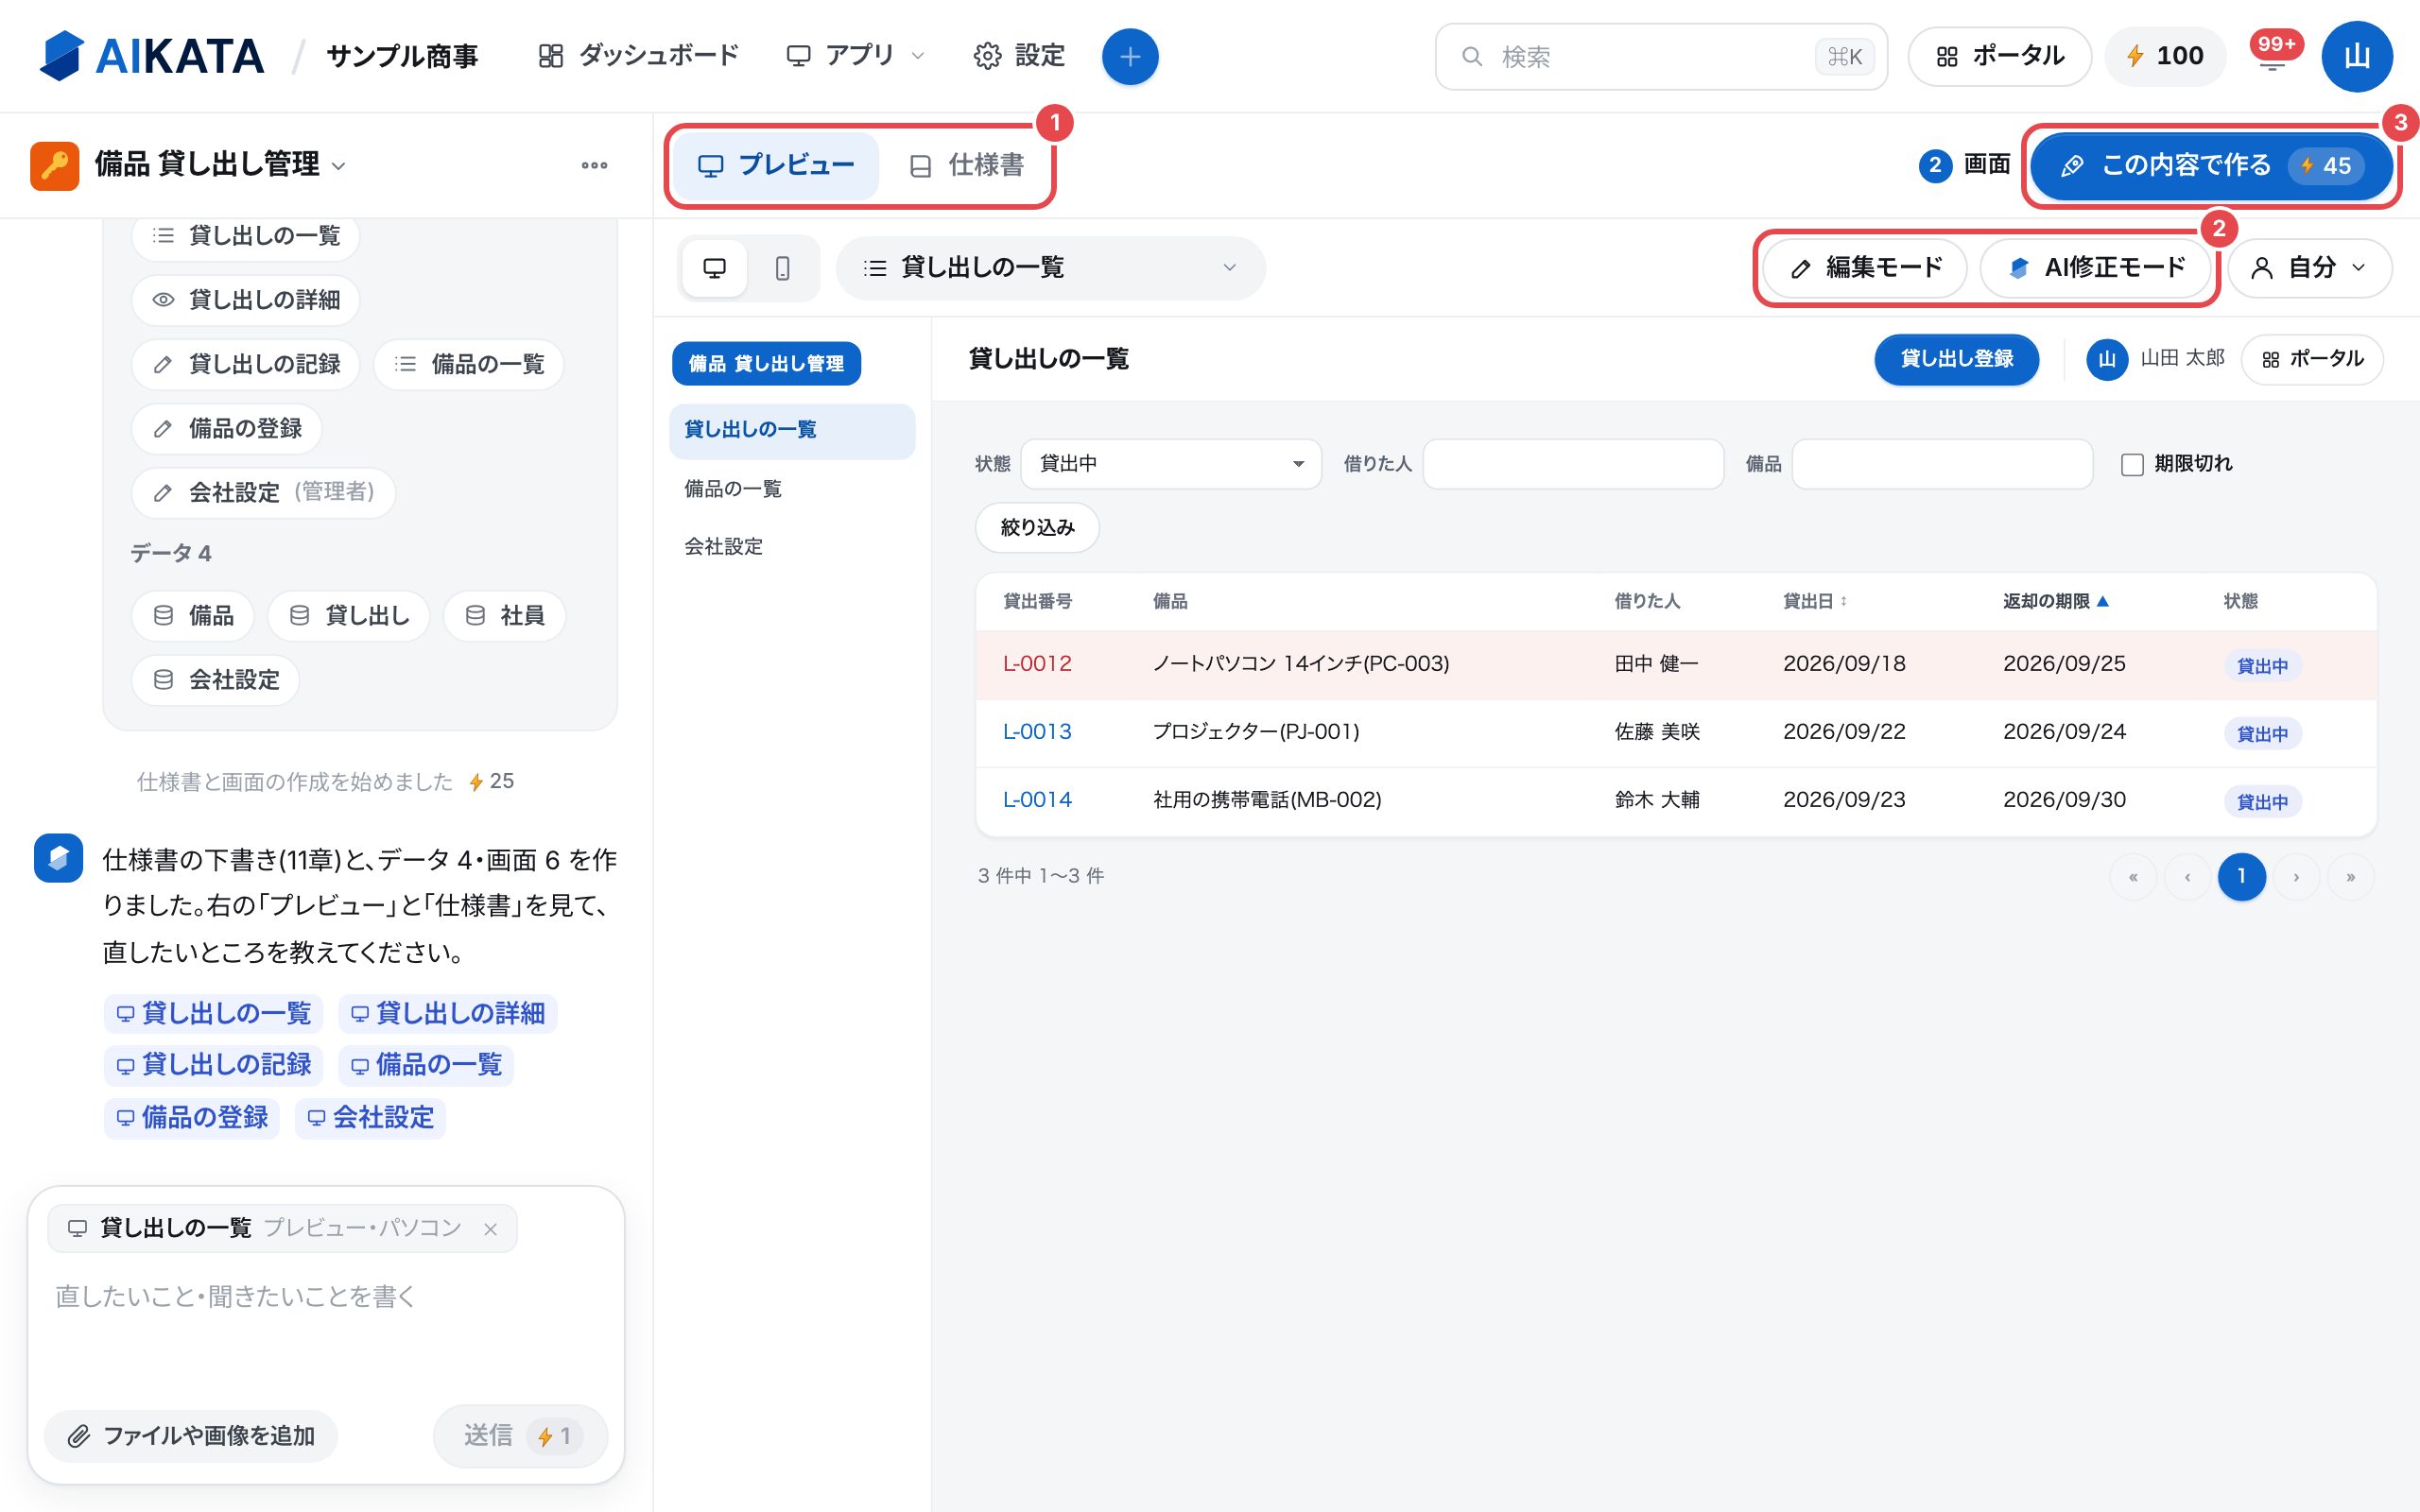Viewport: 2420px width, 1512px height.
Task: Switch to the プレビュー tab
Action: click(x=776, y=165)
